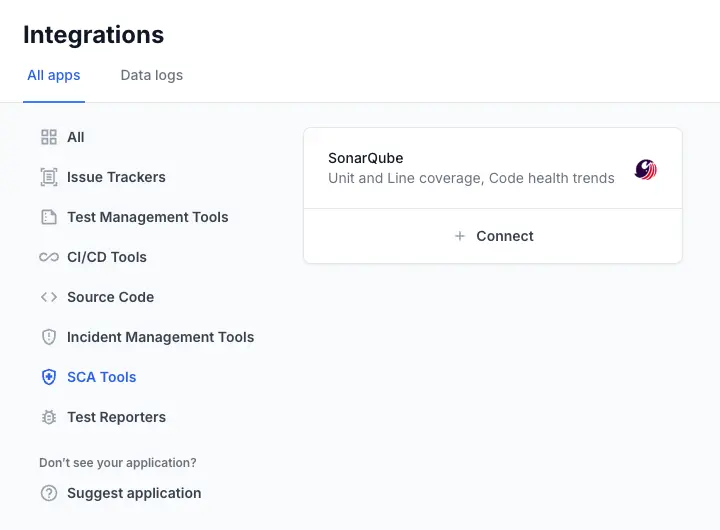Choose the CI/CD Tools category

click(x=107, y=257)
